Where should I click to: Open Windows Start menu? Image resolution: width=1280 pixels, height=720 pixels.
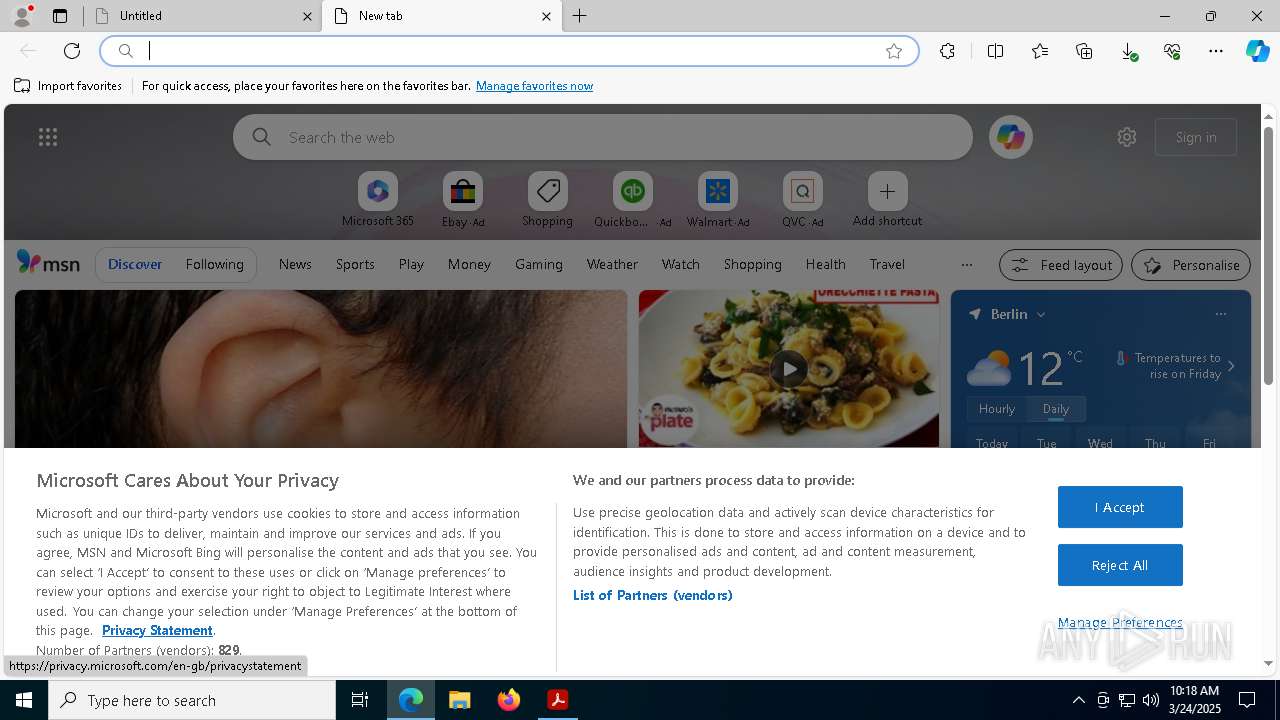[x=24, y=700]
